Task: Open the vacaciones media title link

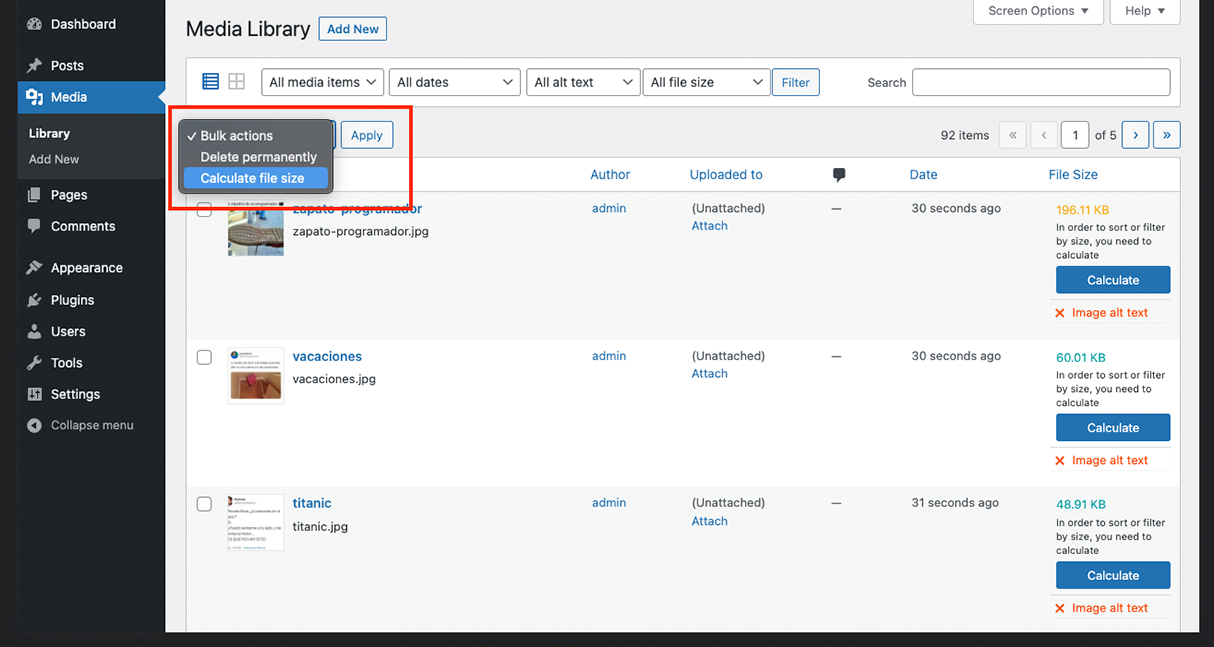Action: pyautogui.click(x=327, y=356)
